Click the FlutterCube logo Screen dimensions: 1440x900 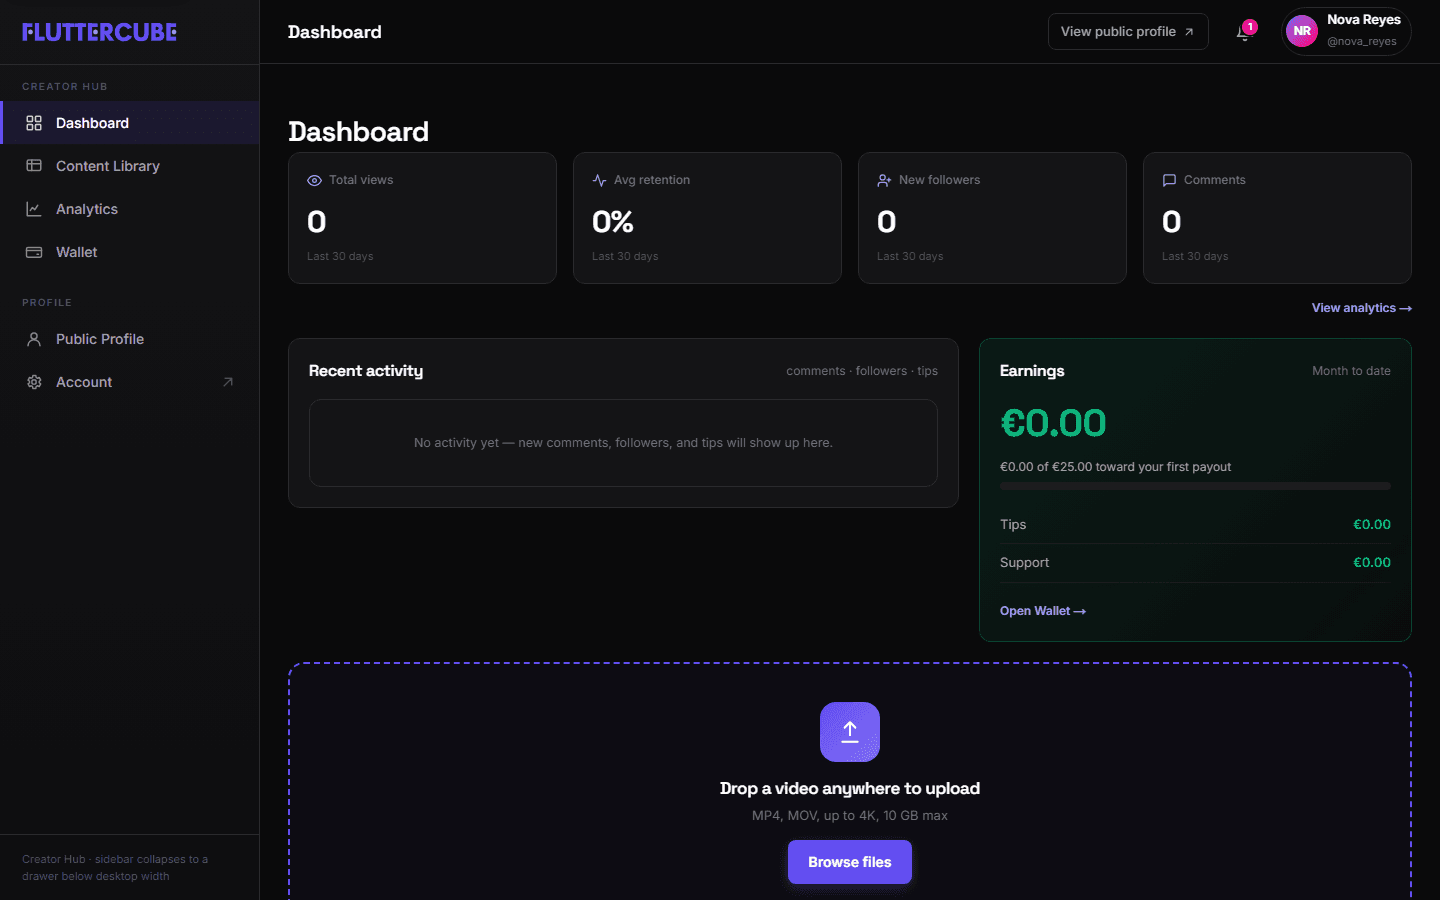coord(100,32)
